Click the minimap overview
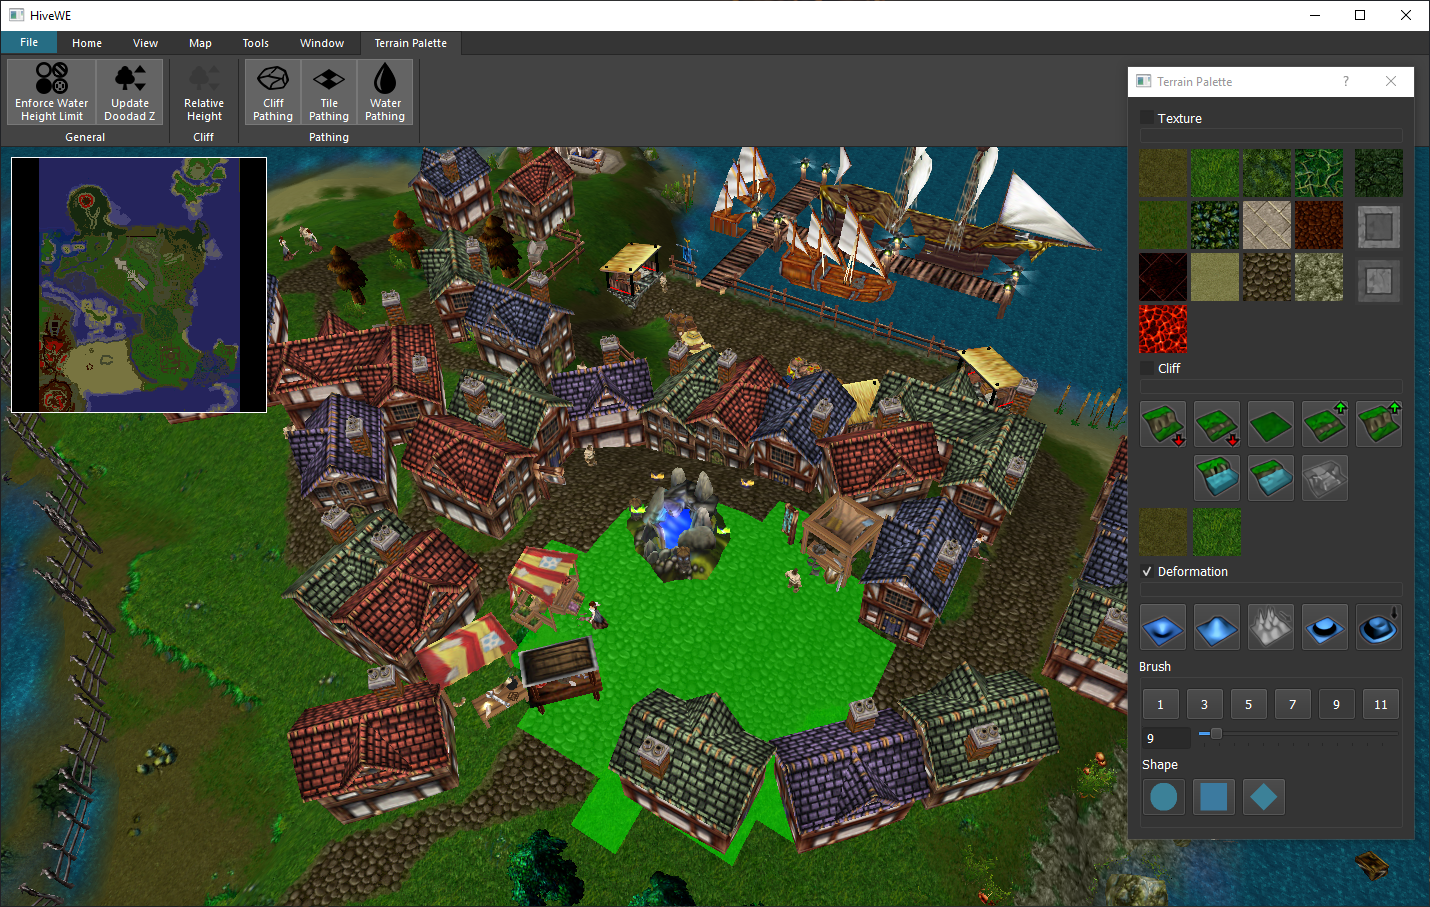 [x=139, y=285]
